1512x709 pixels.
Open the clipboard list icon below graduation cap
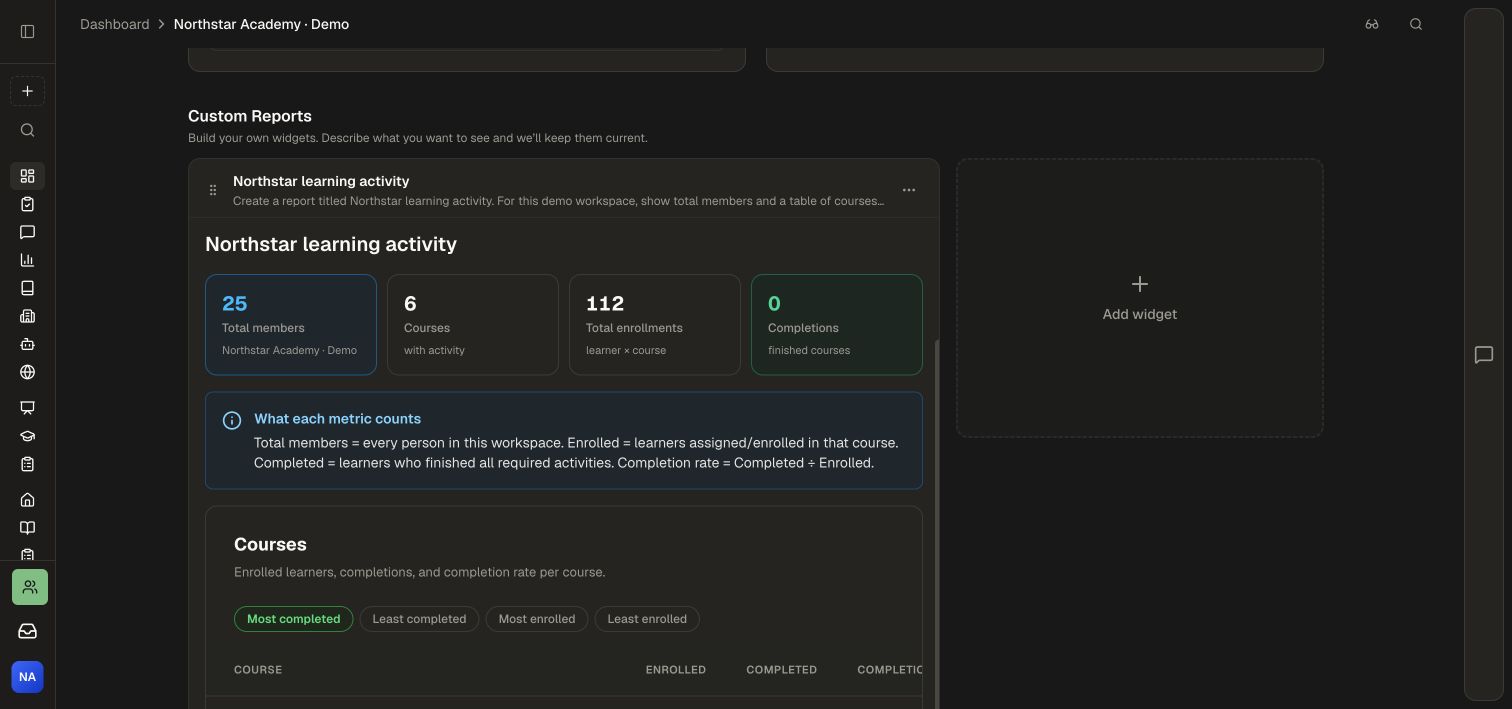click(x=27, y=464)
